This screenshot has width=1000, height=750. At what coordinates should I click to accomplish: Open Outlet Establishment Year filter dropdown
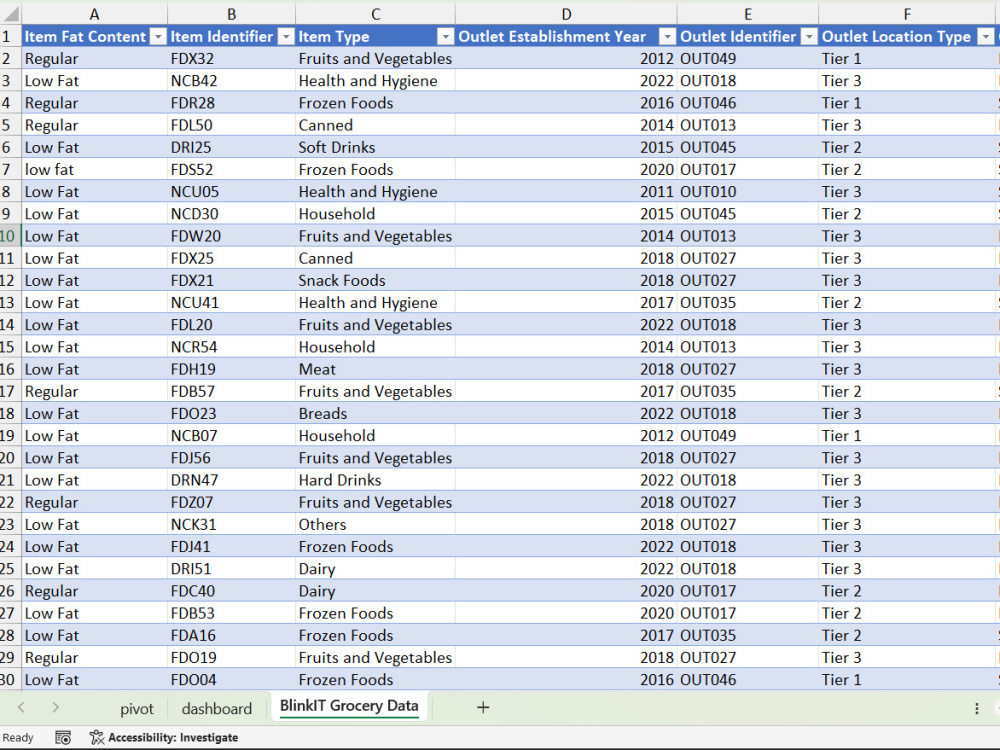coord(666,37)
